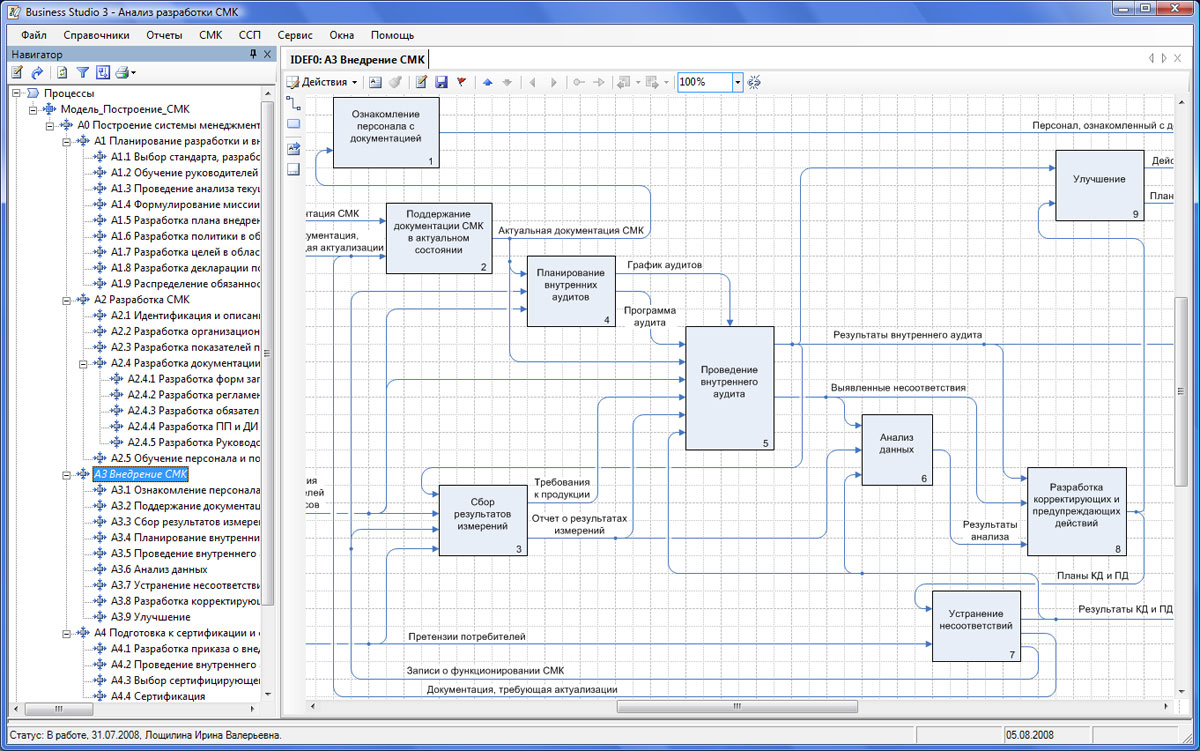Open the print dropdown arrow in Navigator

[133, 73]
